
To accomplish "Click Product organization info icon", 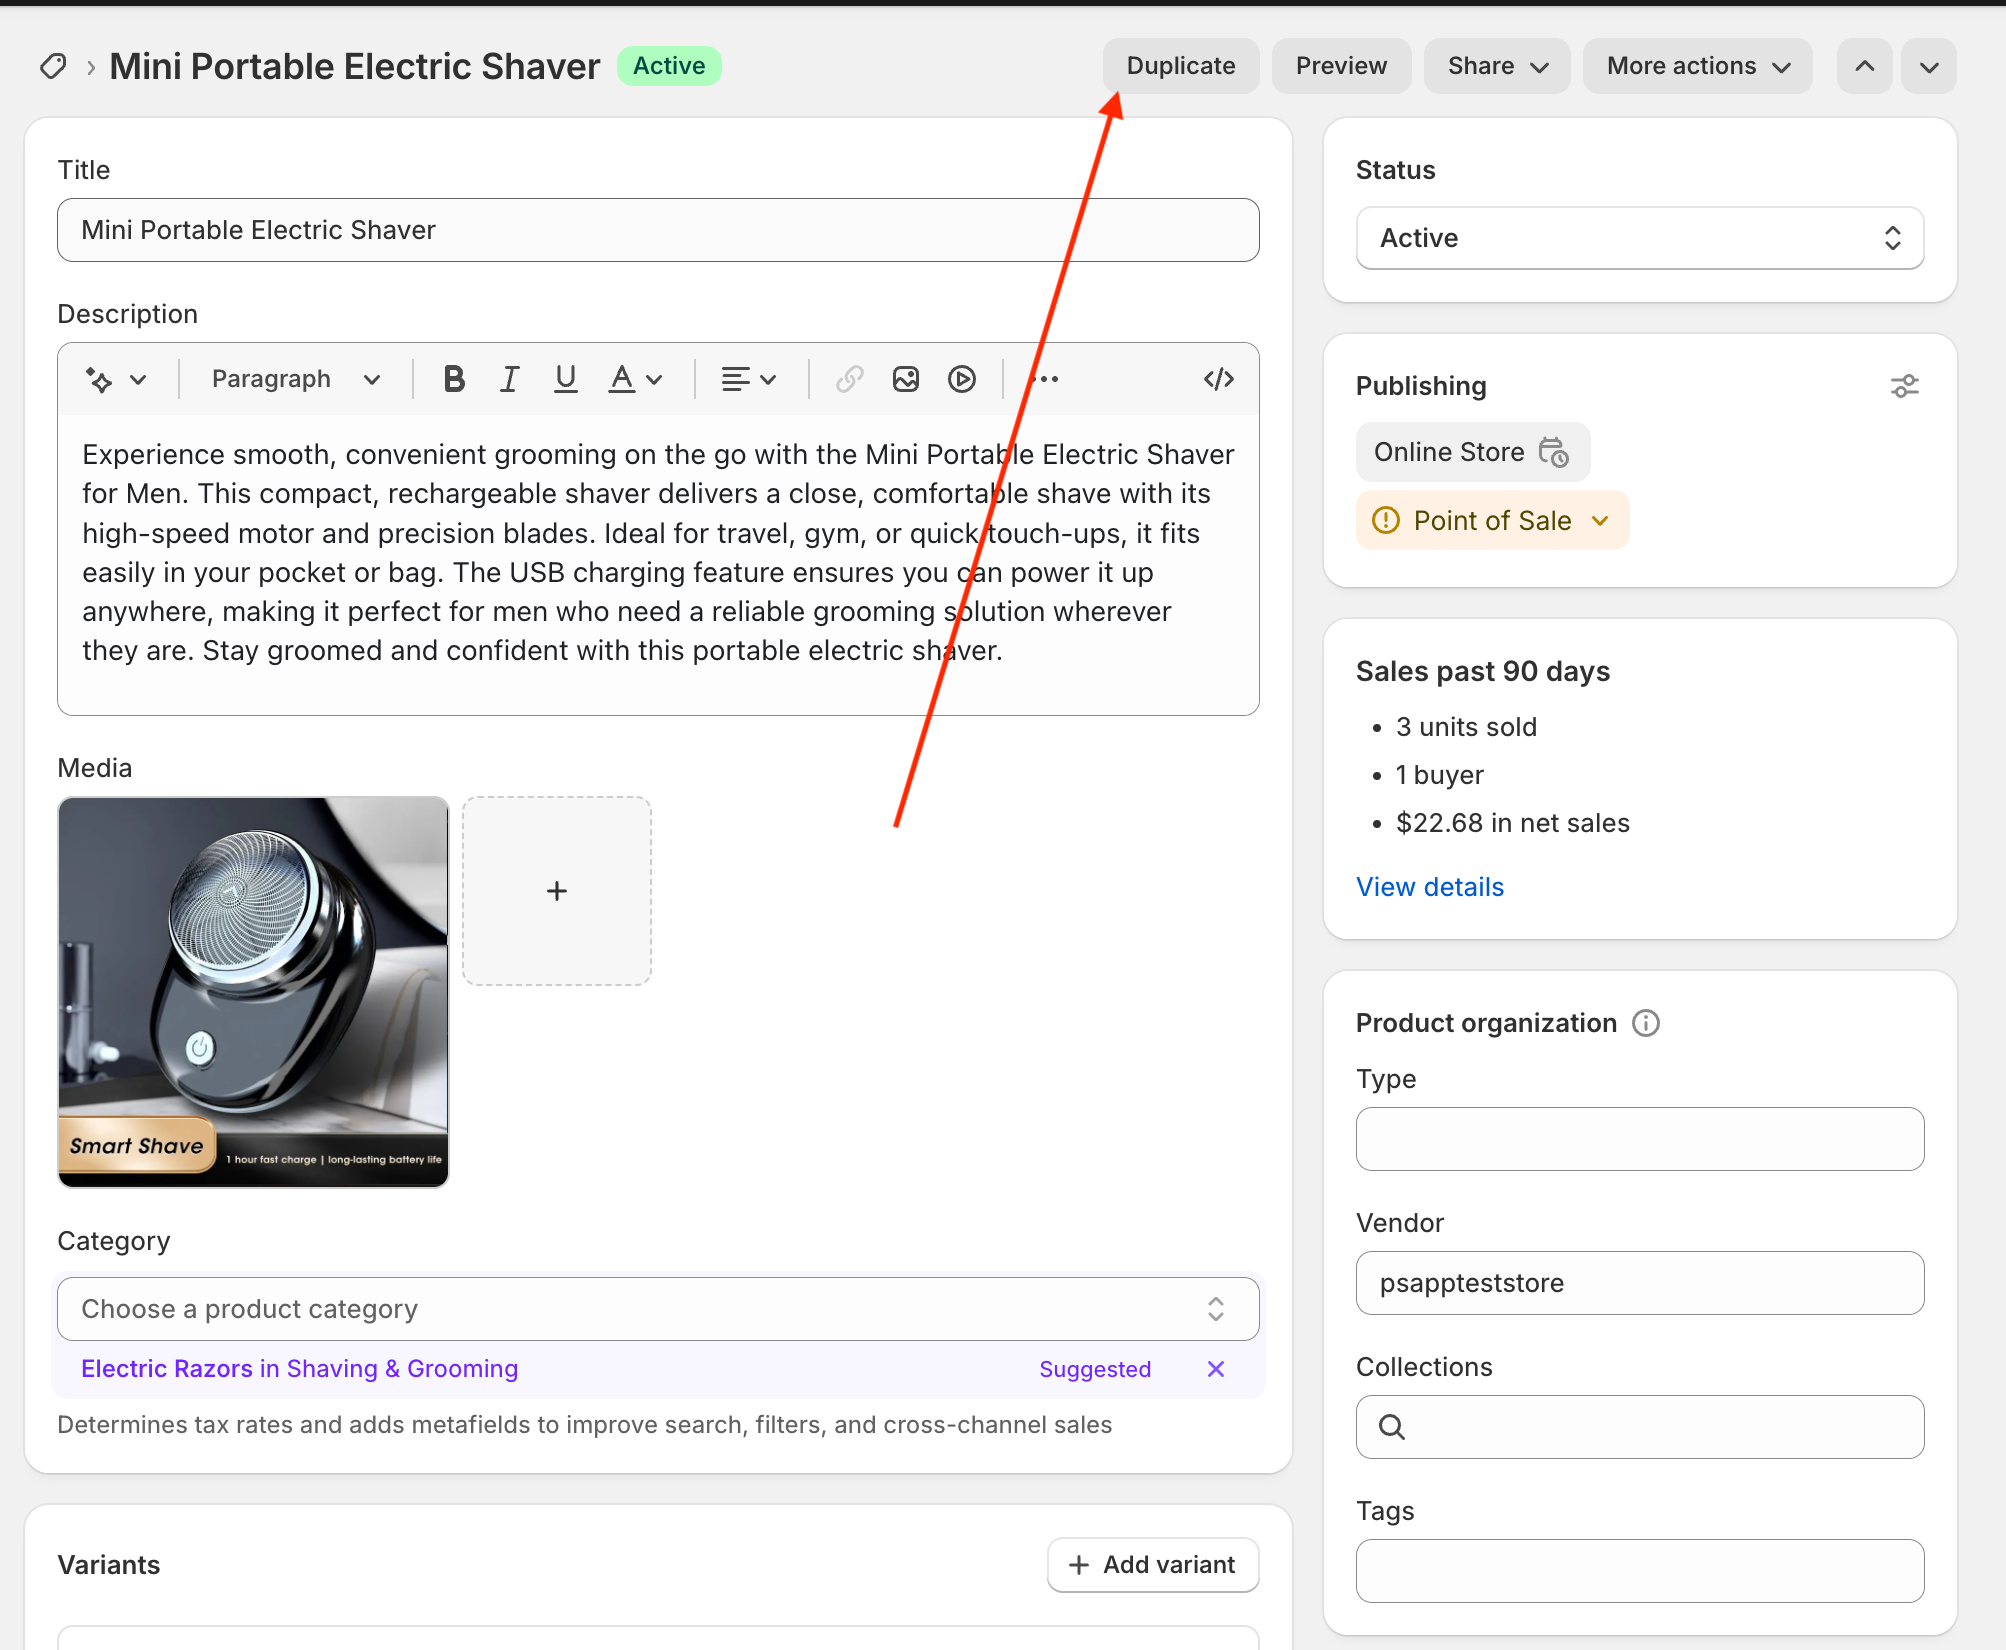I will (x=1646, y=1023).
